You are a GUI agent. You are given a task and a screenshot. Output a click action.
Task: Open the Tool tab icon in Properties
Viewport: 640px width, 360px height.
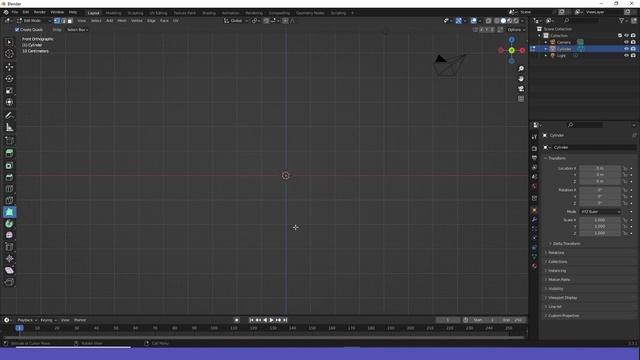click(x=534, y=137)
